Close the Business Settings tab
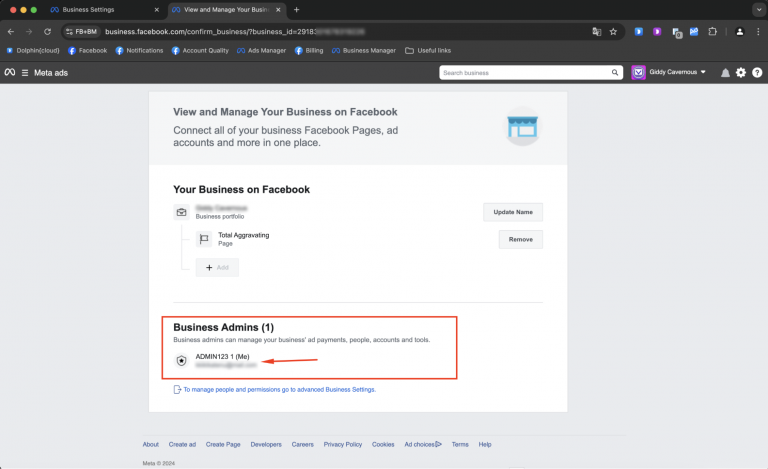This screenshot has height=469, width=768. click(x=157, y=9)
